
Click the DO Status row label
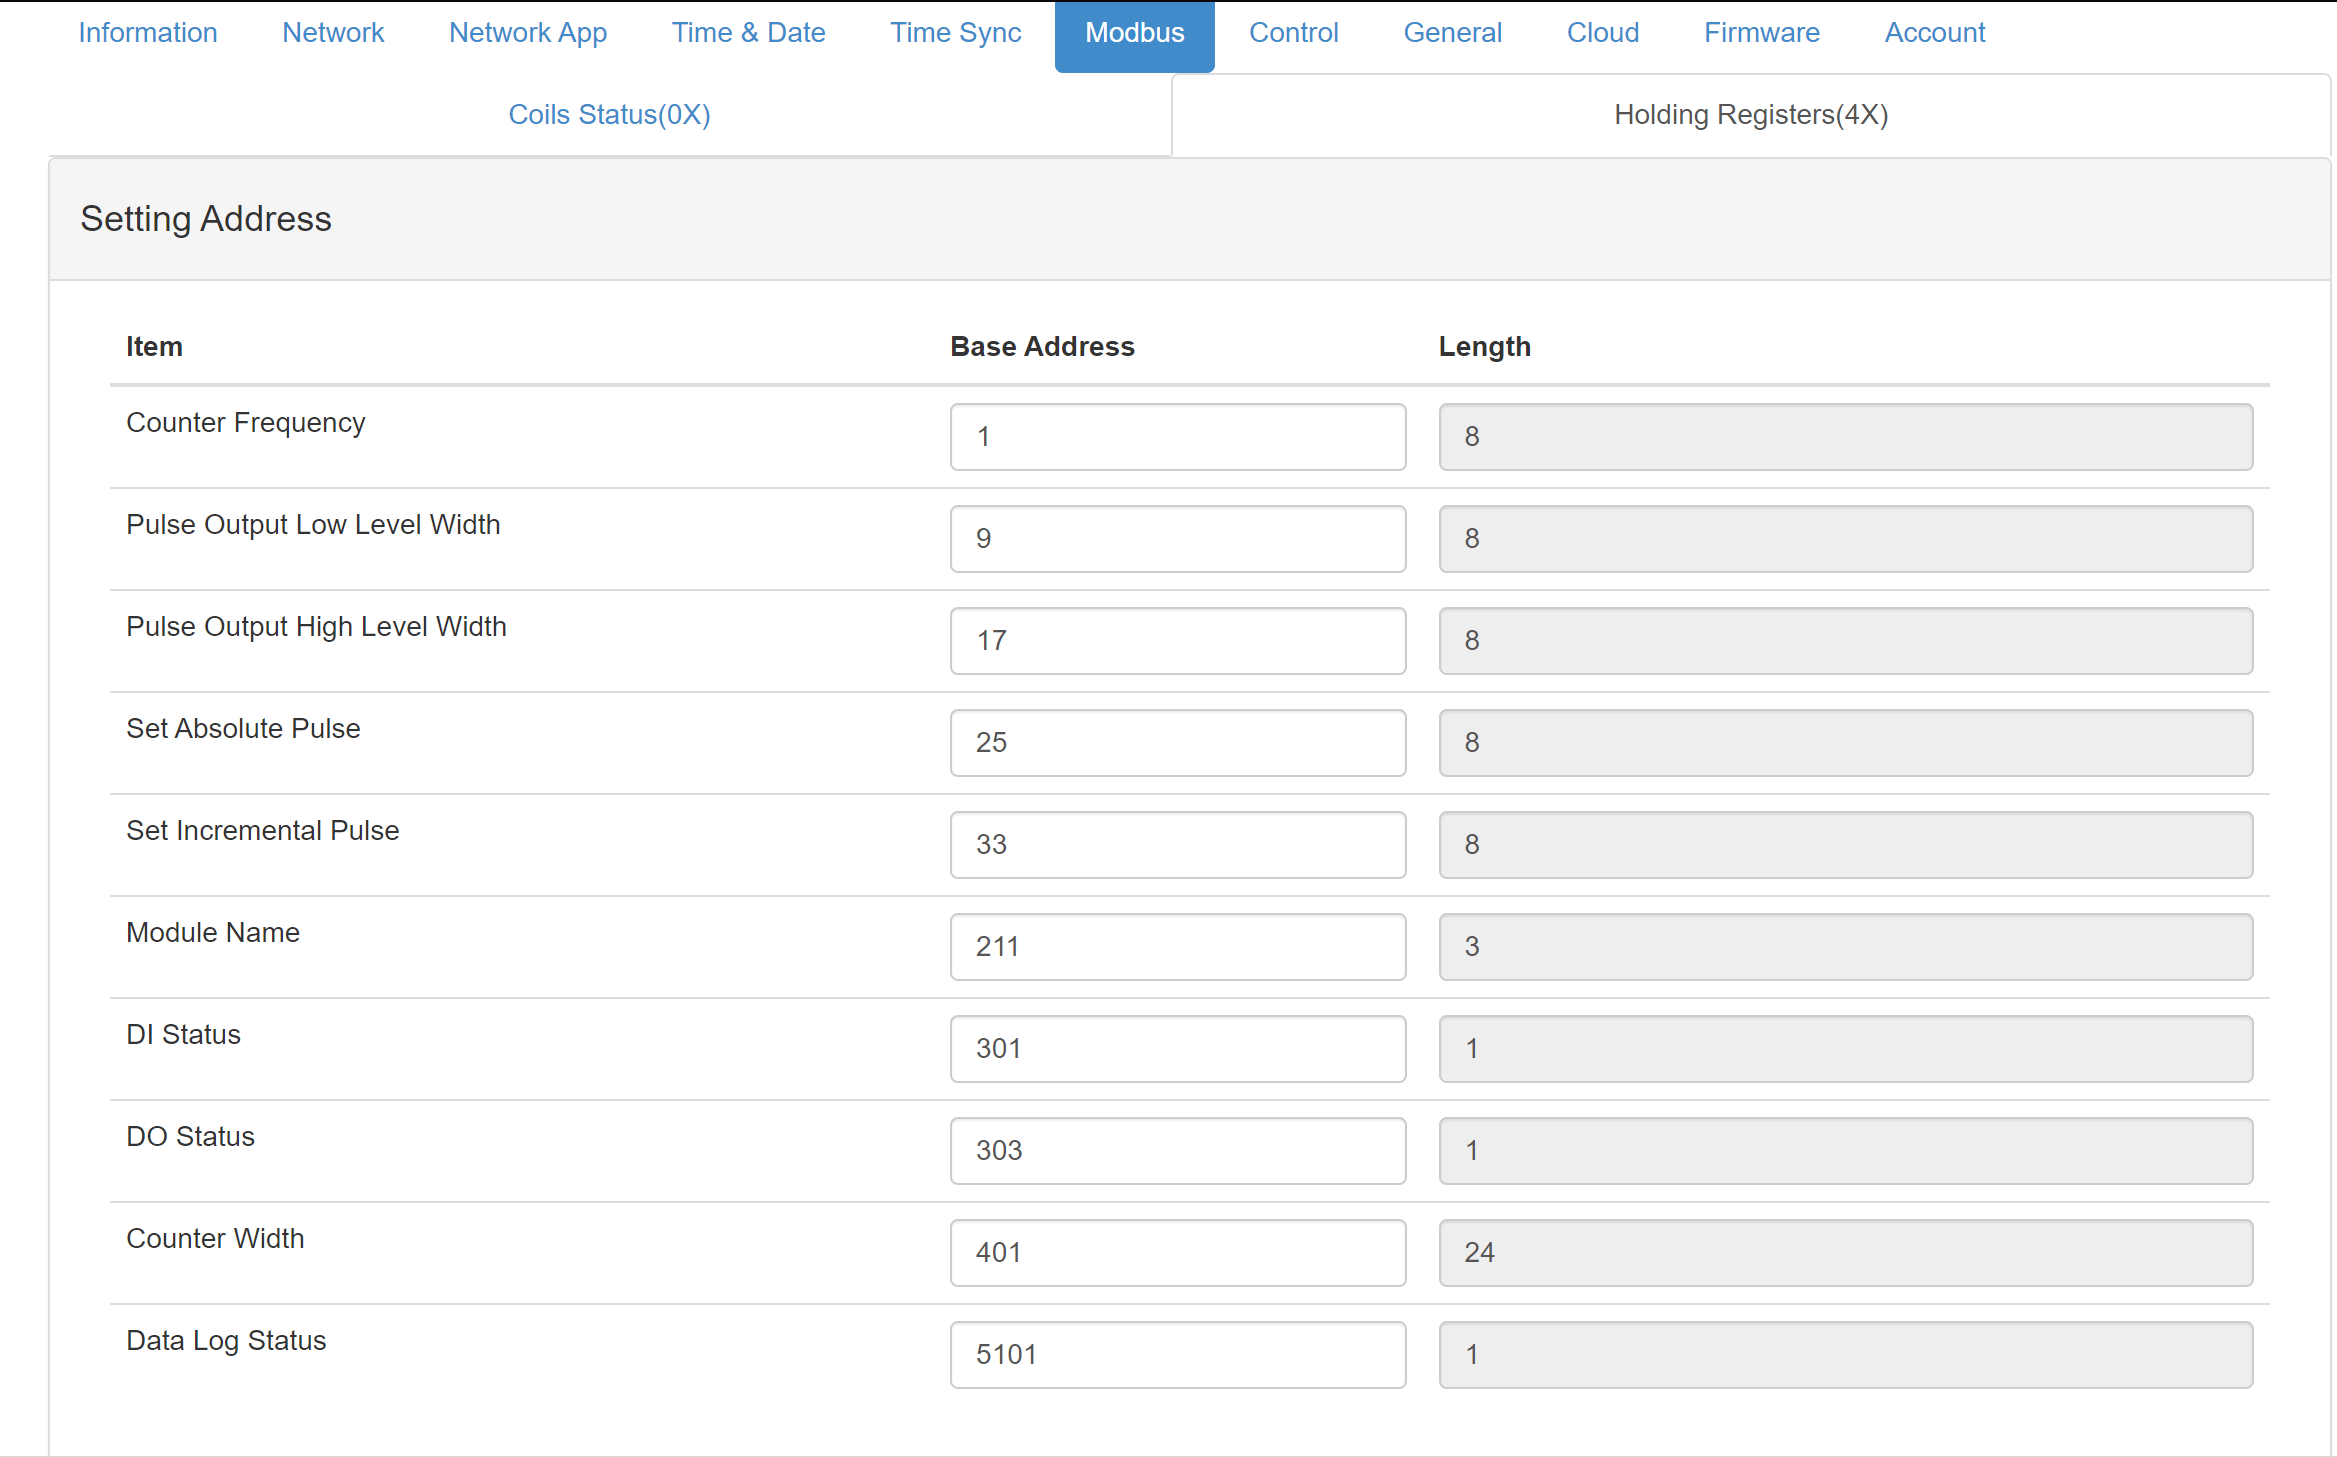click(191, 1137)
